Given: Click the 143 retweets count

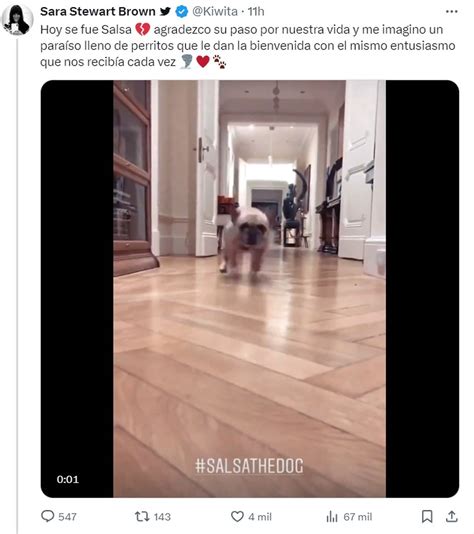Looking at the screenshot, I should tap(162, 517).
